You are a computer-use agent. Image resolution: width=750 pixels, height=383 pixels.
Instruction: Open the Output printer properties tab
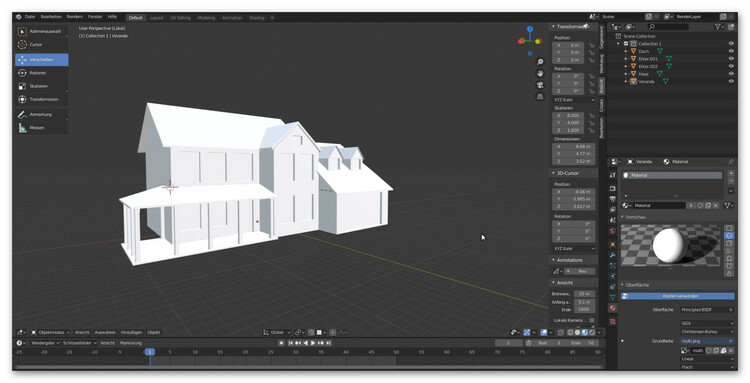(613, 199)
